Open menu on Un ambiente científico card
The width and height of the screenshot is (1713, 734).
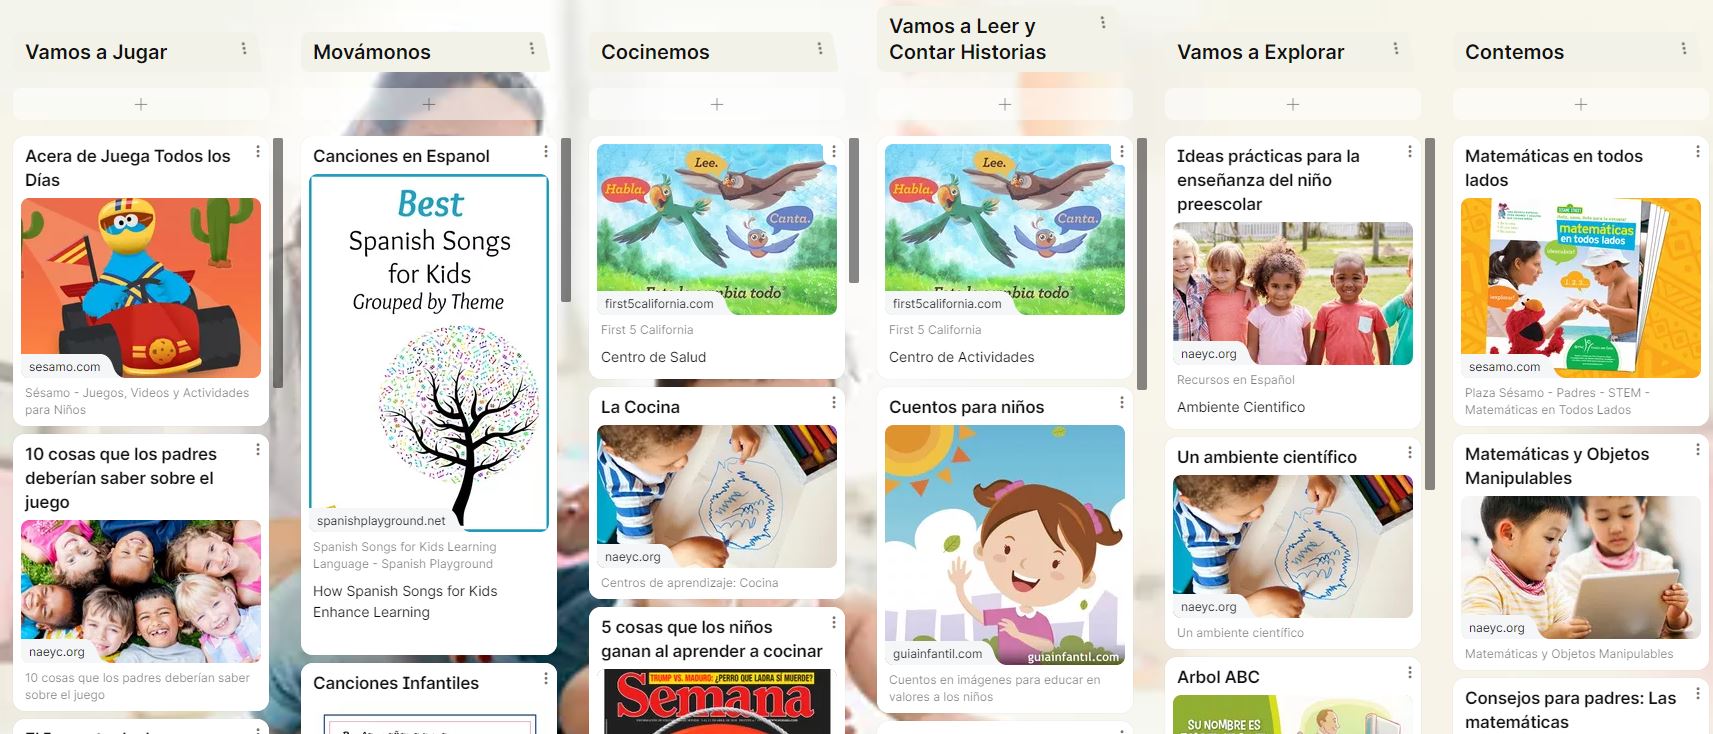click(x=1410, y=452)
